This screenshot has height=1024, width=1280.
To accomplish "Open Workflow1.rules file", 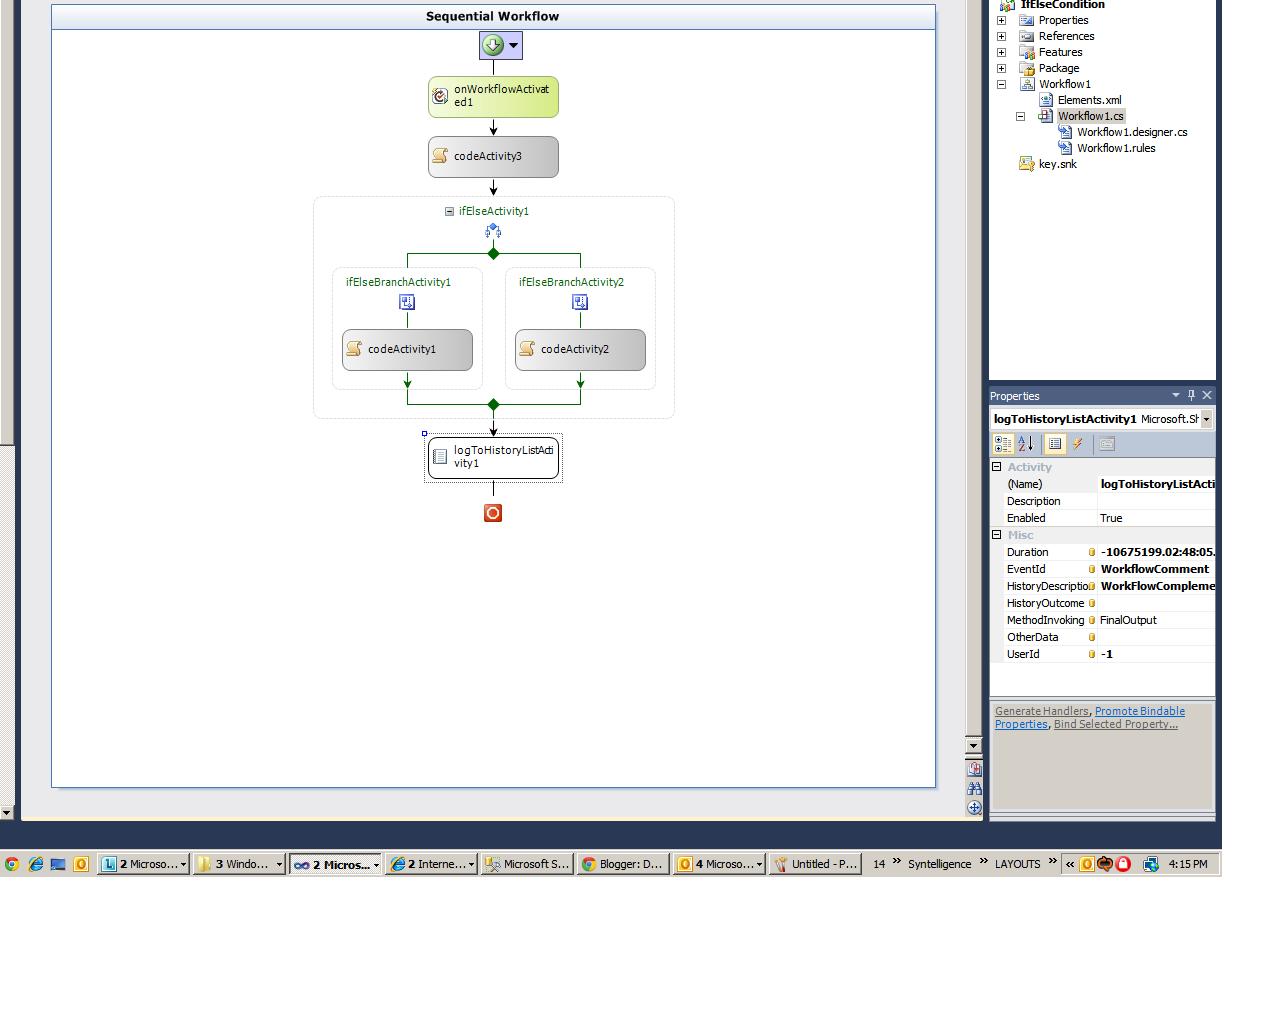I will coord(1116,148).
